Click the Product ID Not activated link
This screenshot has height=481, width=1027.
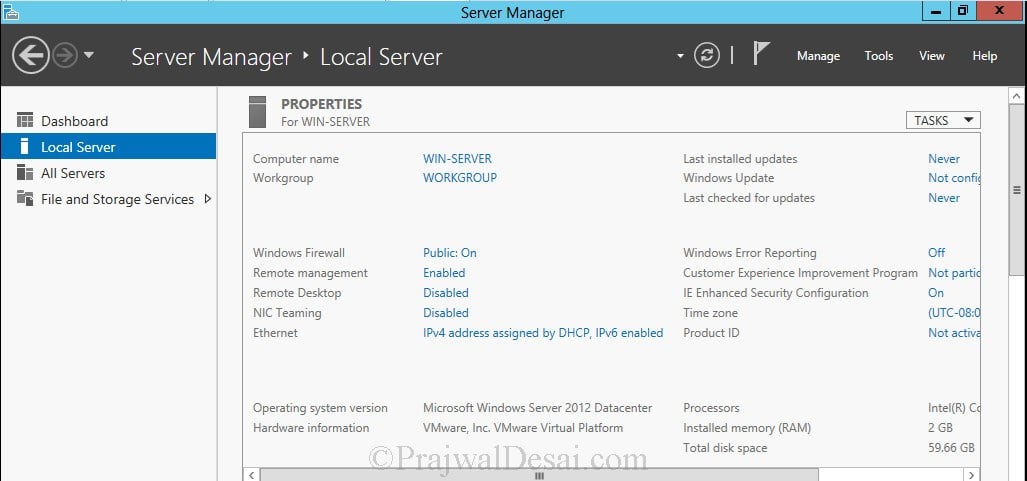[x=954, y=333]
